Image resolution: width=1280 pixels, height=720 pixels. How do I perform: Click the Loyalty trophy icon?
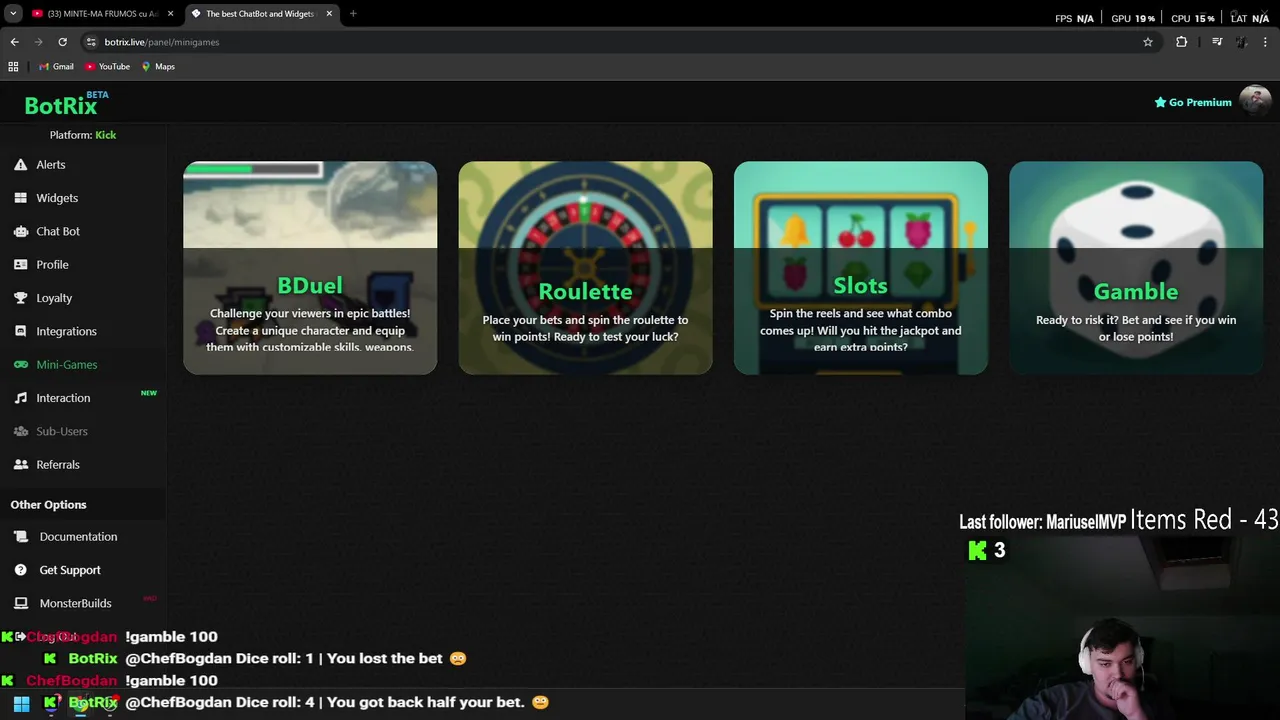pyautogui.click(x=20, y=298)
